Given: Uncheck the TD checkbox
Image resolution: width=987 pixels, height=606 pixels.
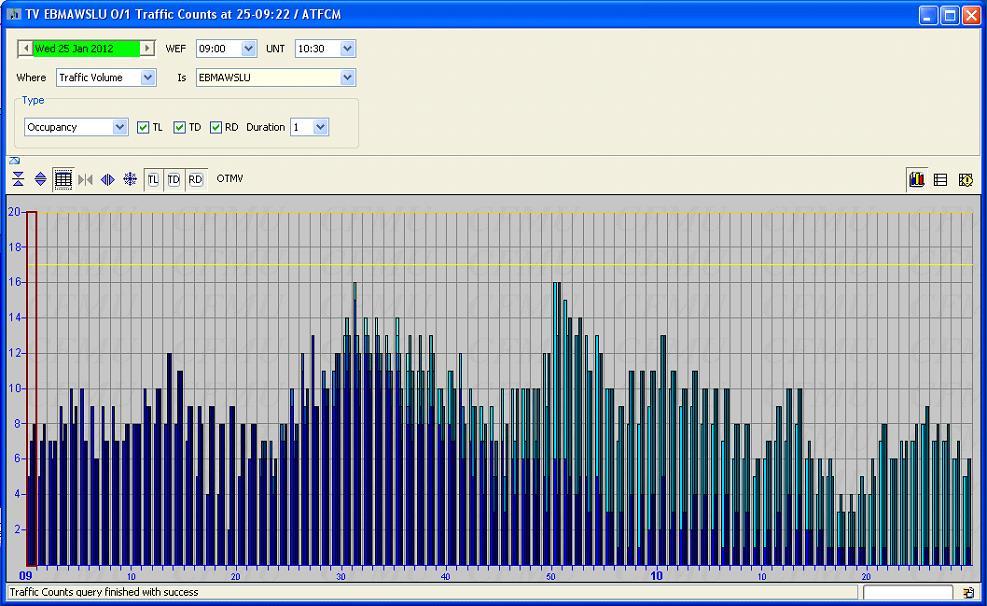Looking at the screenshot, I should coord(179,127).
